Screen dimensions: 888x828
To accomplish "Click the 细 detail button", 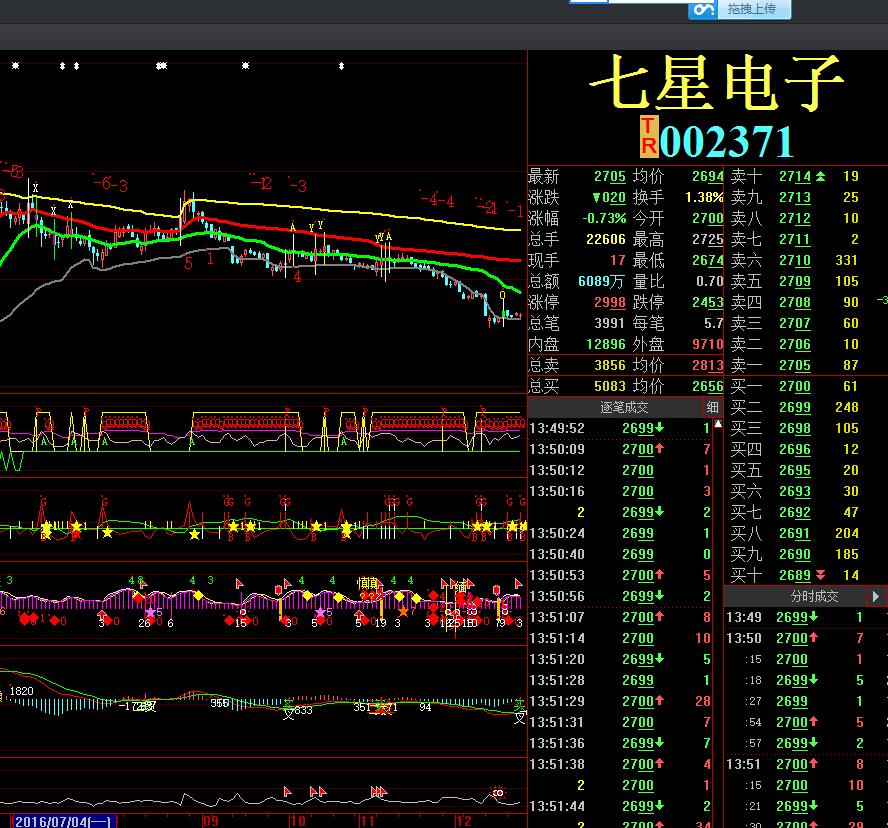I will tap(712, 407).
